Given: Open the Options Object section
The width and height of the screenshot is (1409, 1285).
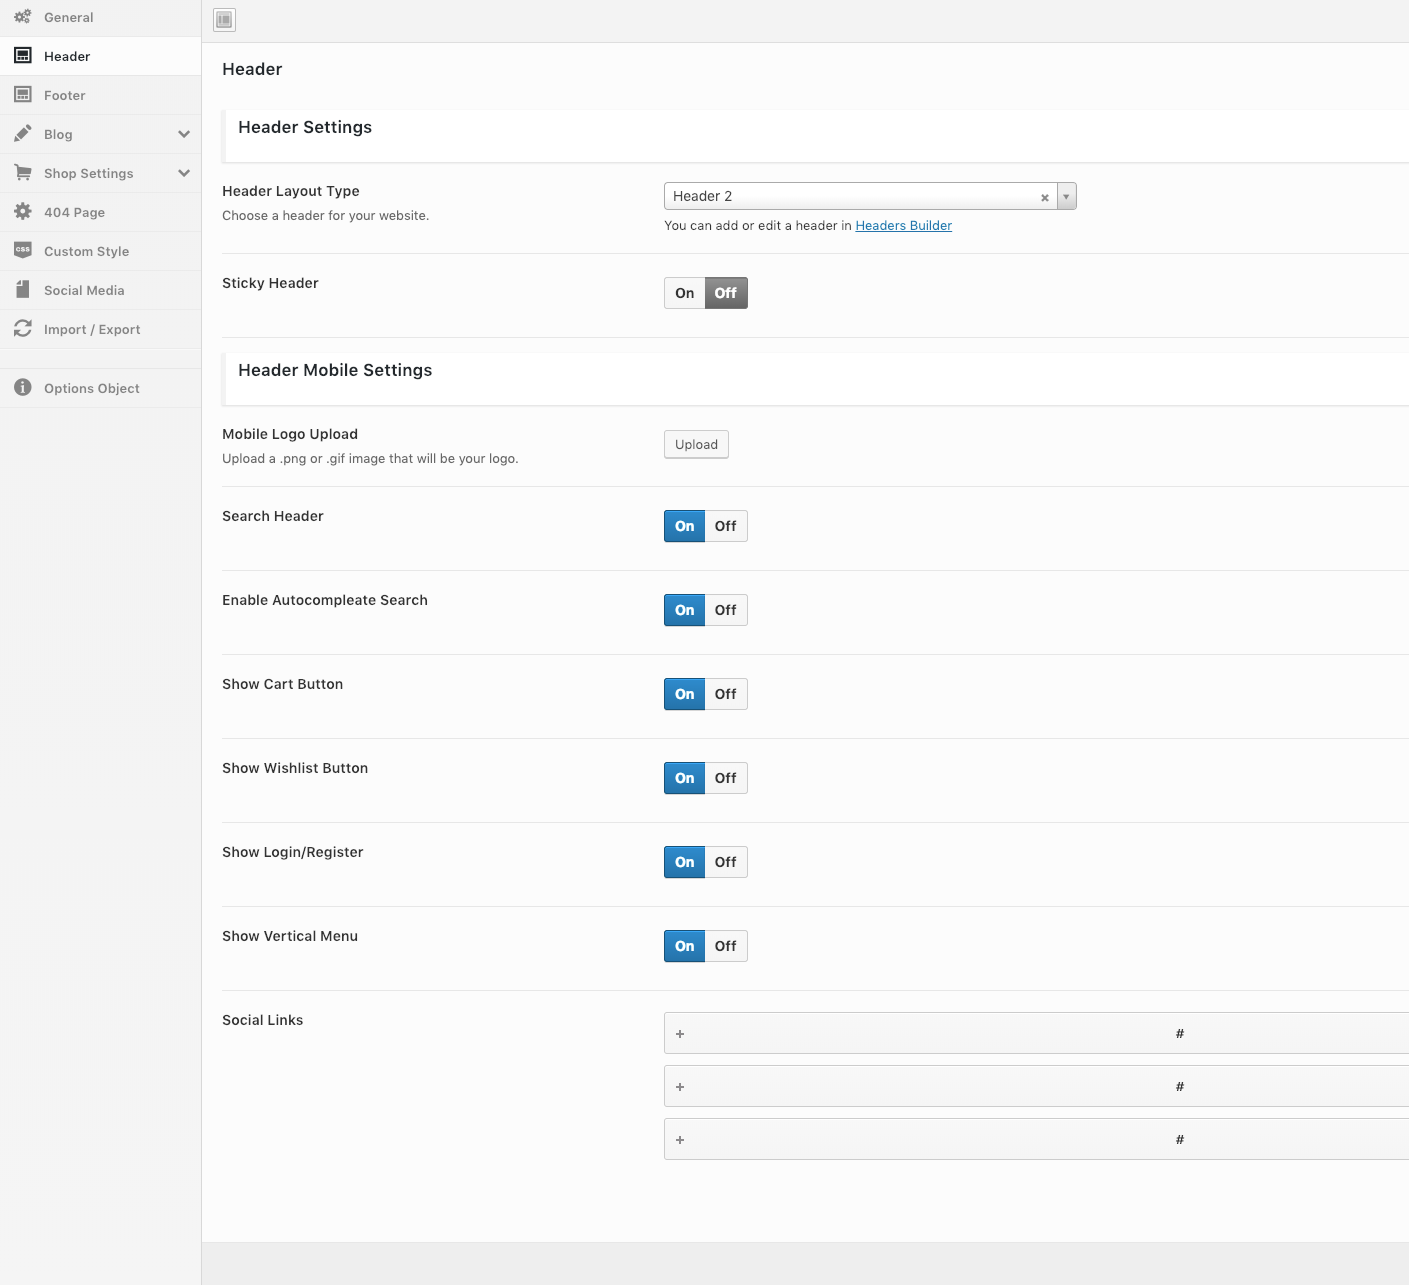Looking at the screenshot, I should (91, 388).
